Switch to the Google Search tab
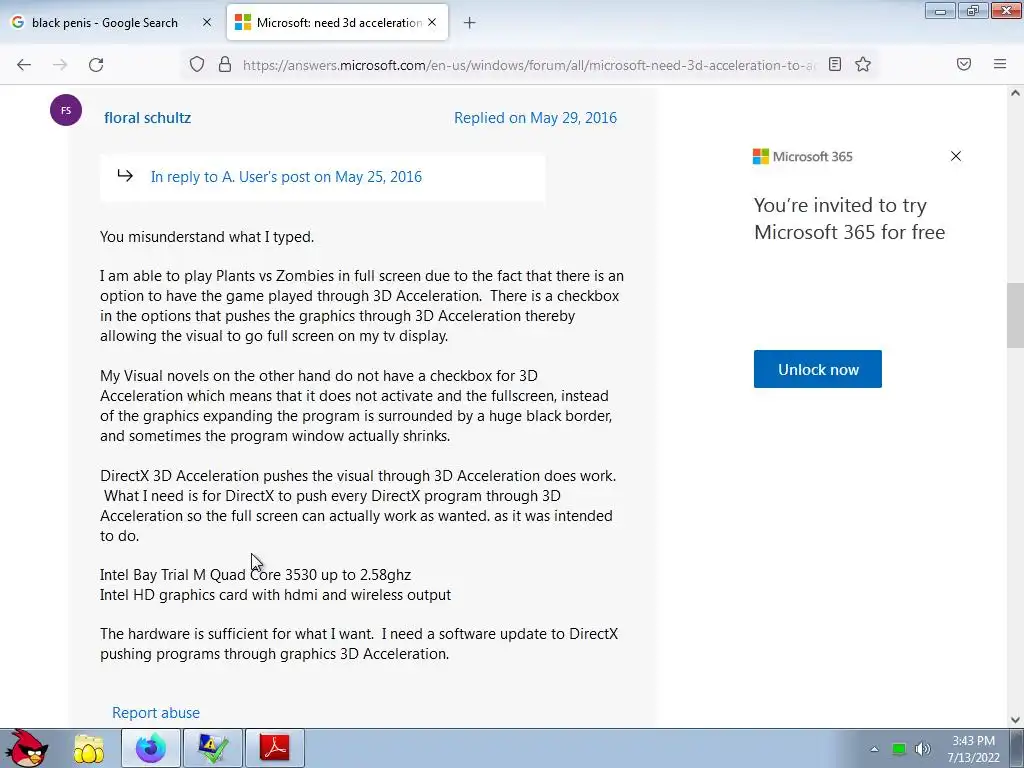The height and width of the screenshot is (768, 1024). coord(112,23)
